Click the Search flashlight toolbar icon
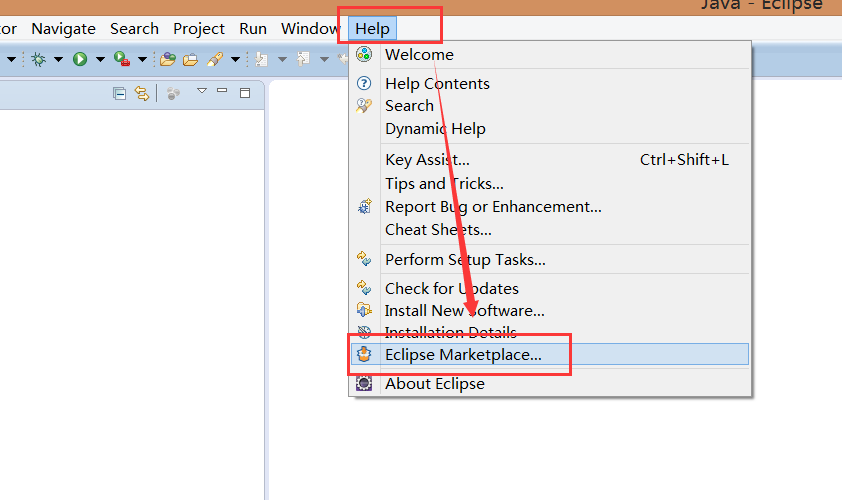The image size is (842, 500). (214, 59)
